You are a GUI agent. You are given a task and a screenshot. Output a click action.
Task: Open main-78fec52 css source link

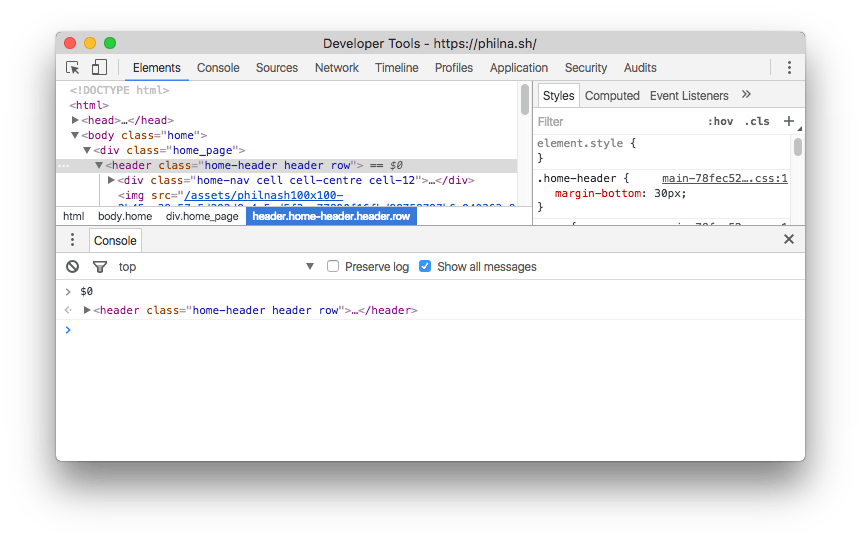click(x=724, y=179)
